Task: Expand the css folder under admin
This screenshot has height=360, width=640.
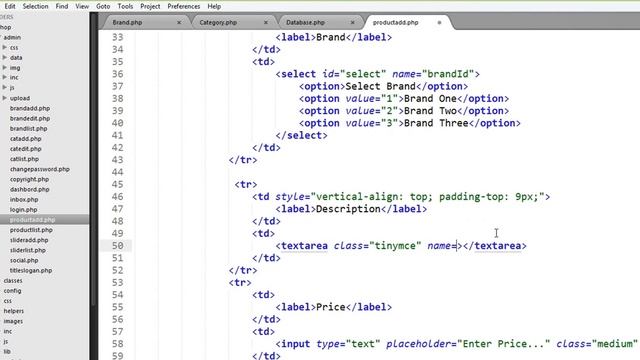Action: click(4, 47)
